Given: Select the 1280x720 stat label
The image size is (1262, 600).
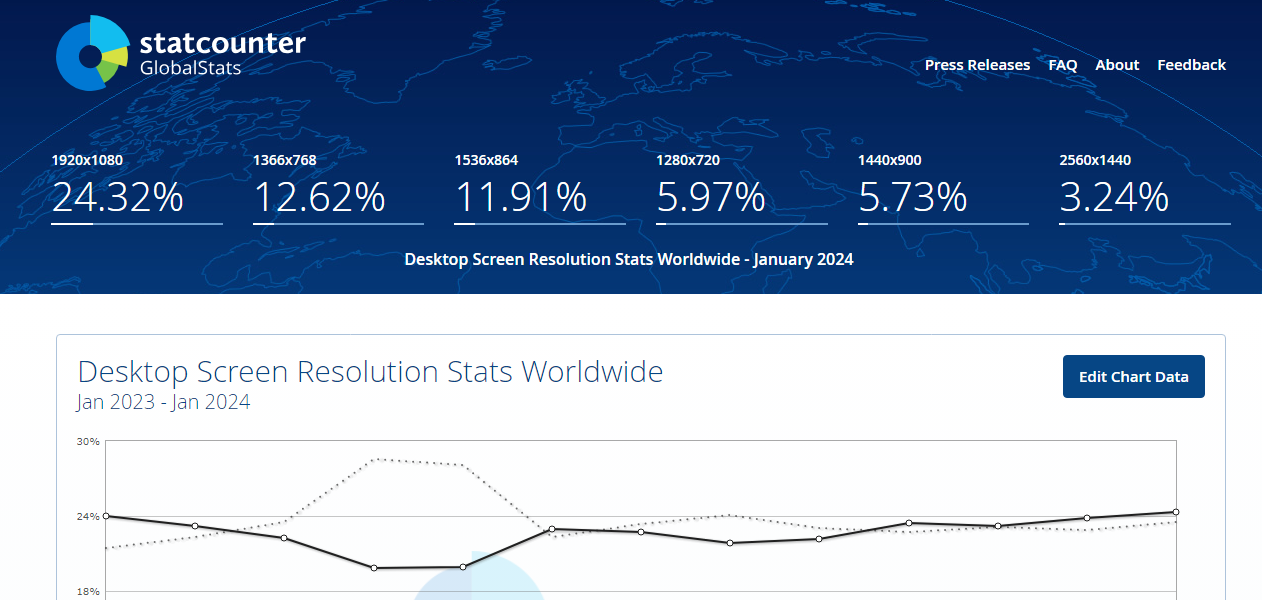Looking at the screenshot, I should coord(688,160).
